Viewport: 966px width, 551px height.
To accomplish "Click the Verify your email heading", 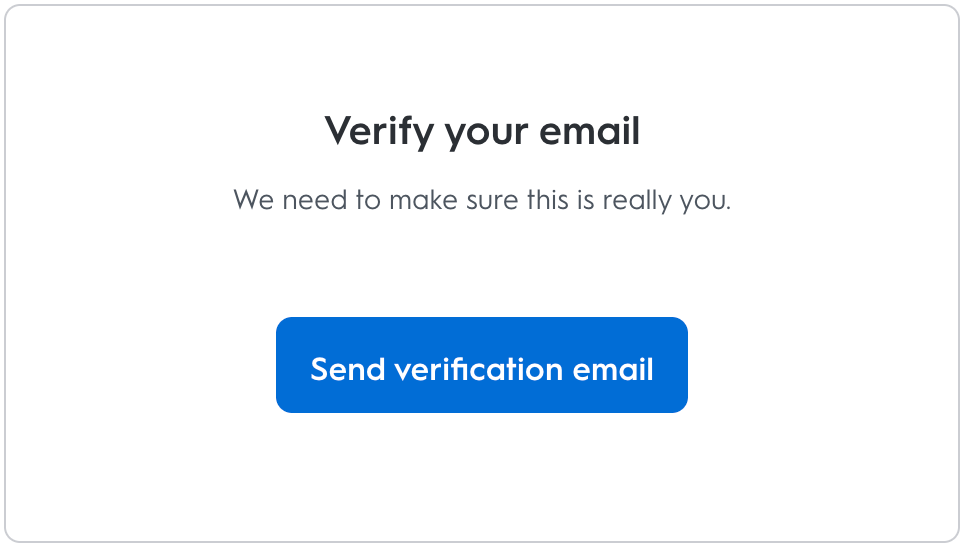I will click(482, 132).
